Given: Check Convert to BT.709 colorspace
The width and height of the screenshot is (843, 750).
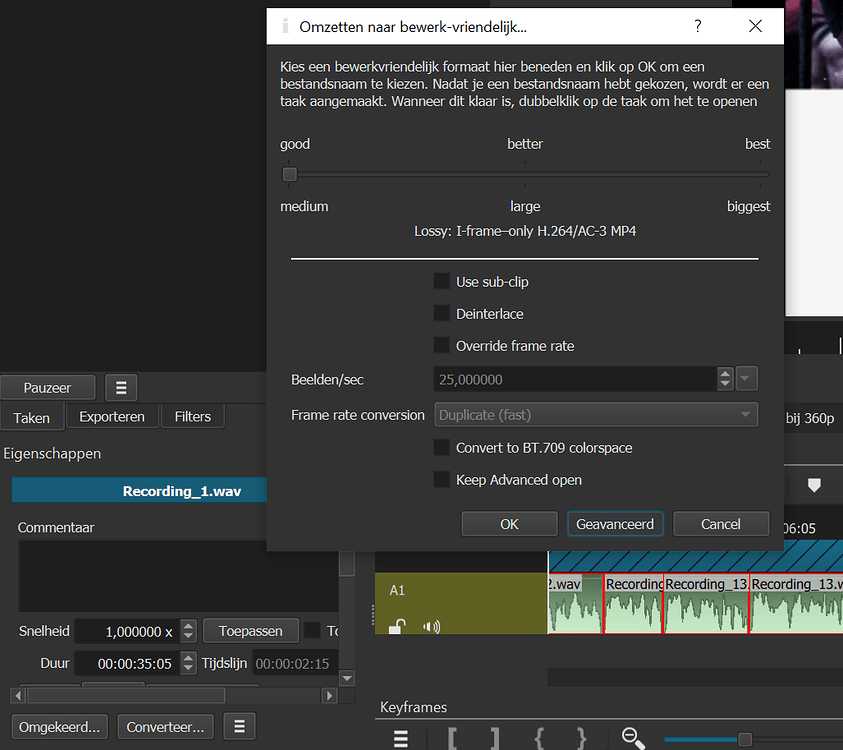Looking at the screenshot, I should (442, 447).
